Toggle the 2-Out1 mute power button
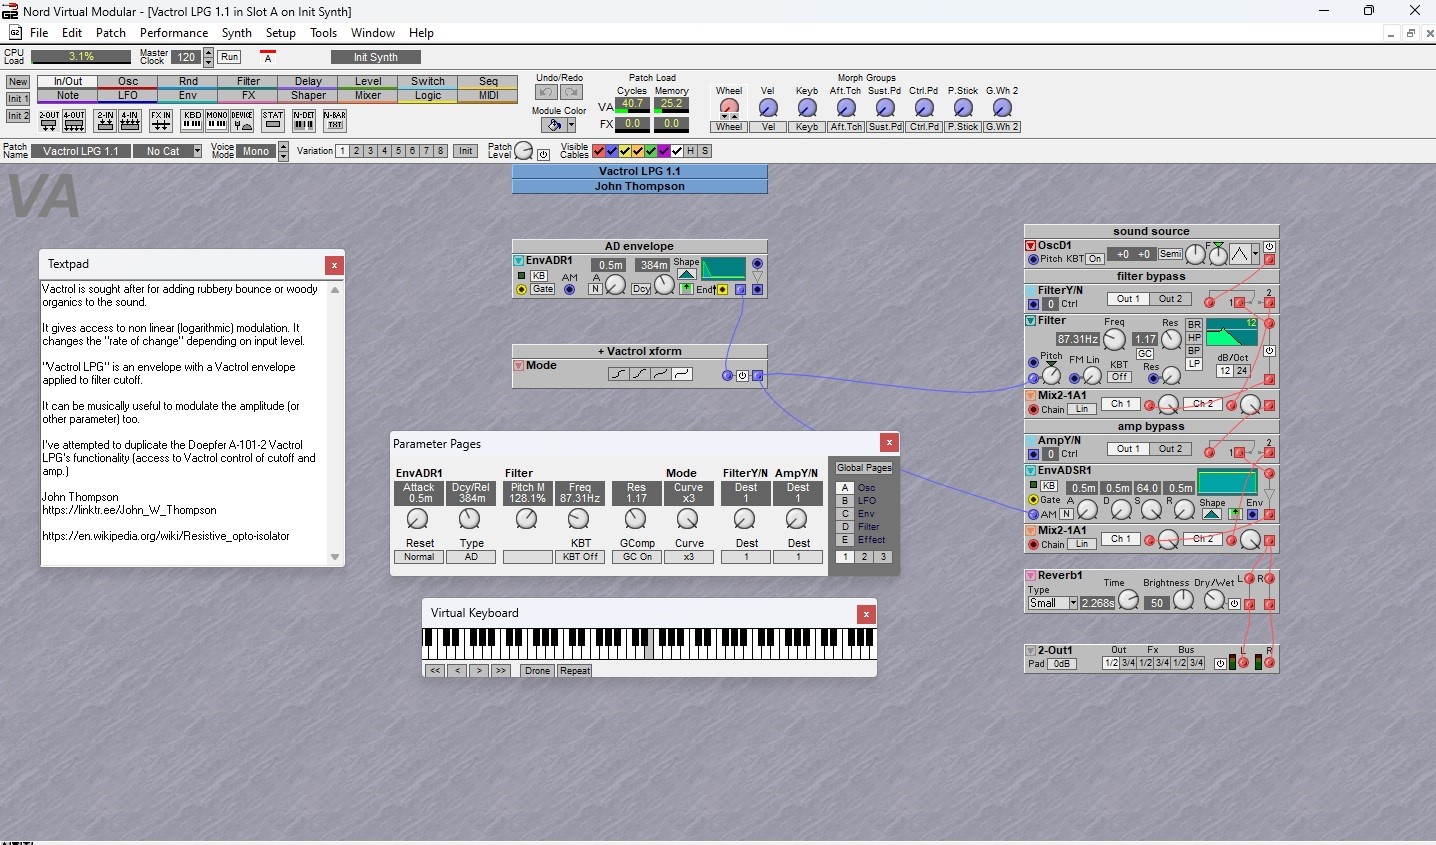 pyautogui.click(x=1220, y=663)
